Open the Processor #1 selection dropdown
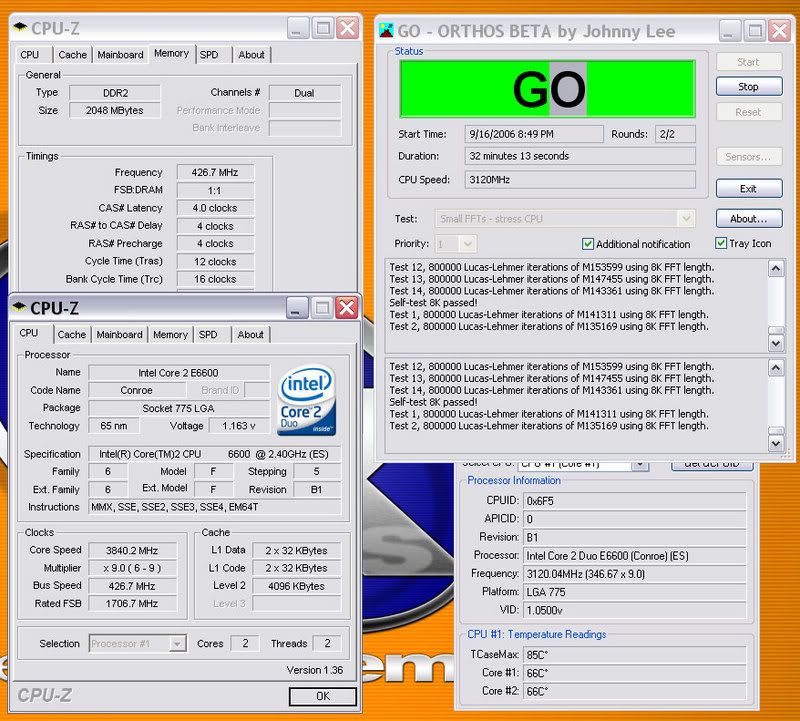Viewport: 800px width, 721px height. coord(177,644)
